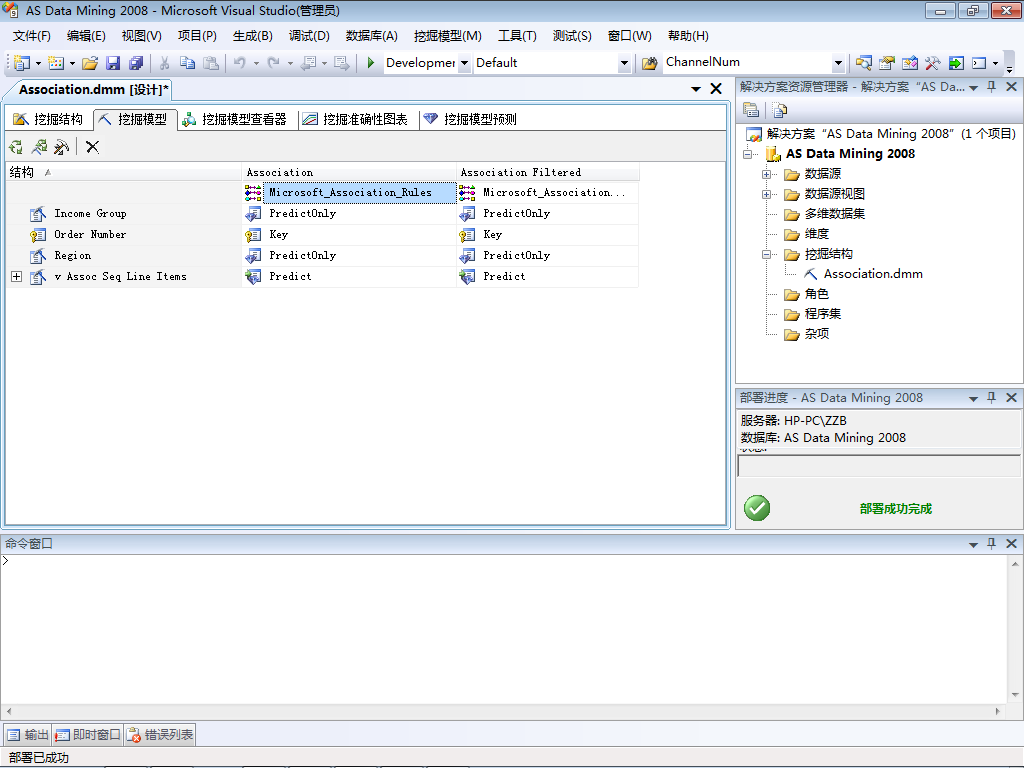
Task: Click the Association model column header
Action: [x=349, y=172]
